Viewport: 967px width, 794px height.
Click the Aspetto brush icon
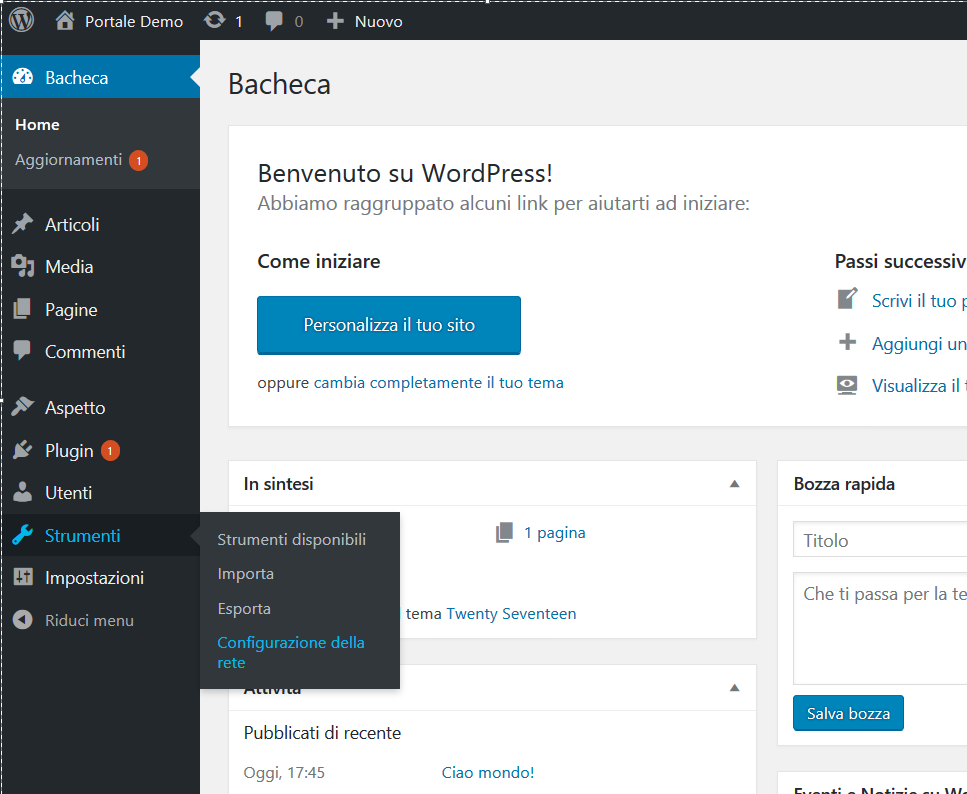pos(22,408)
